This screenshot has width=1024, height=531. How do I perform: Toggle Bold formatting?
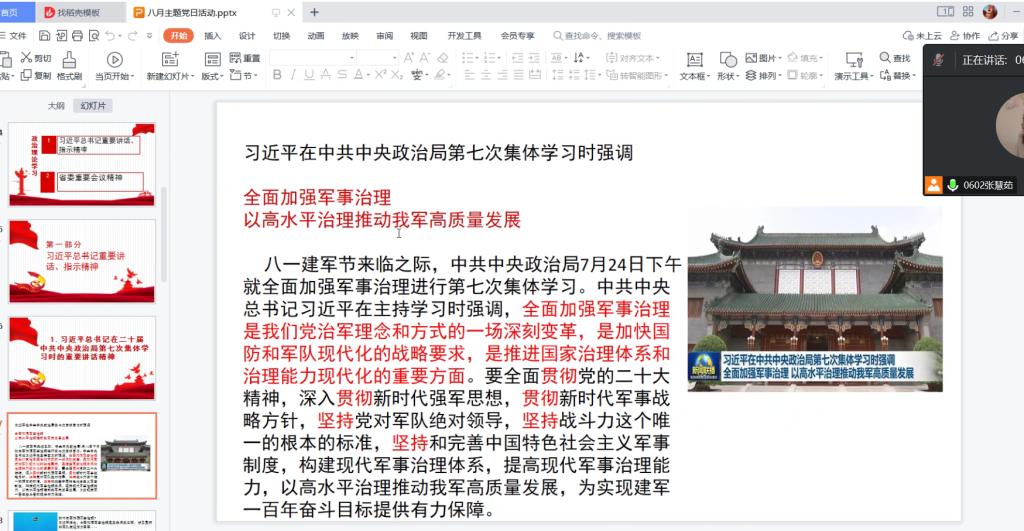click(x=277, y=75)
